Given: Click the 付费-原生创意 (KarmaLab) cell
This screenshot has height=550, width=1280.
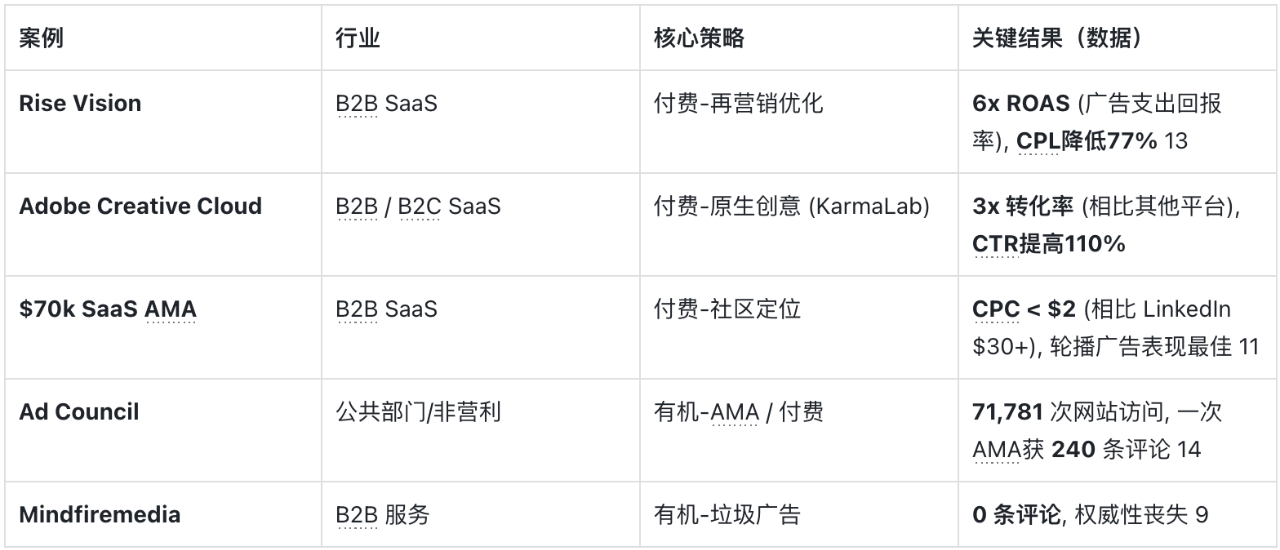Looking at the screenshot, I should click(x=791, y=206).
